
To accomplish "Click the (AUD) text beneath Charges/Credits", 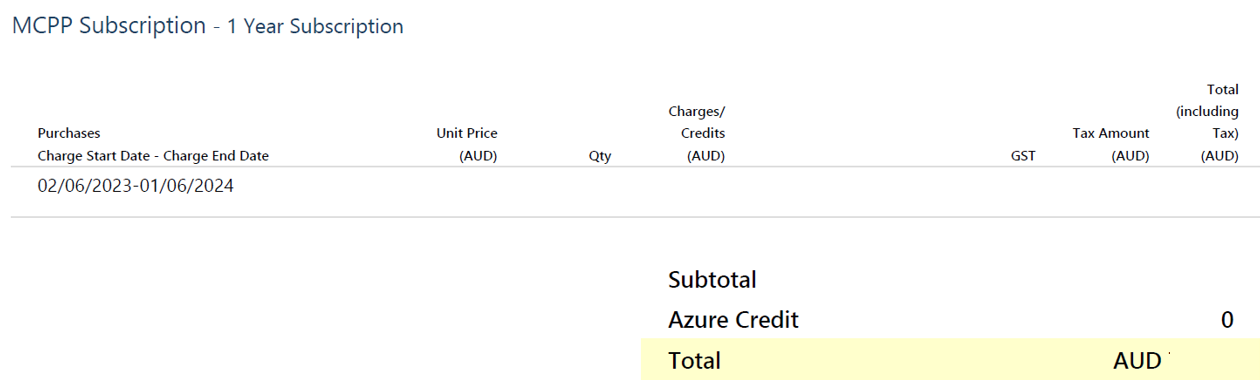I will click(706, 156).
